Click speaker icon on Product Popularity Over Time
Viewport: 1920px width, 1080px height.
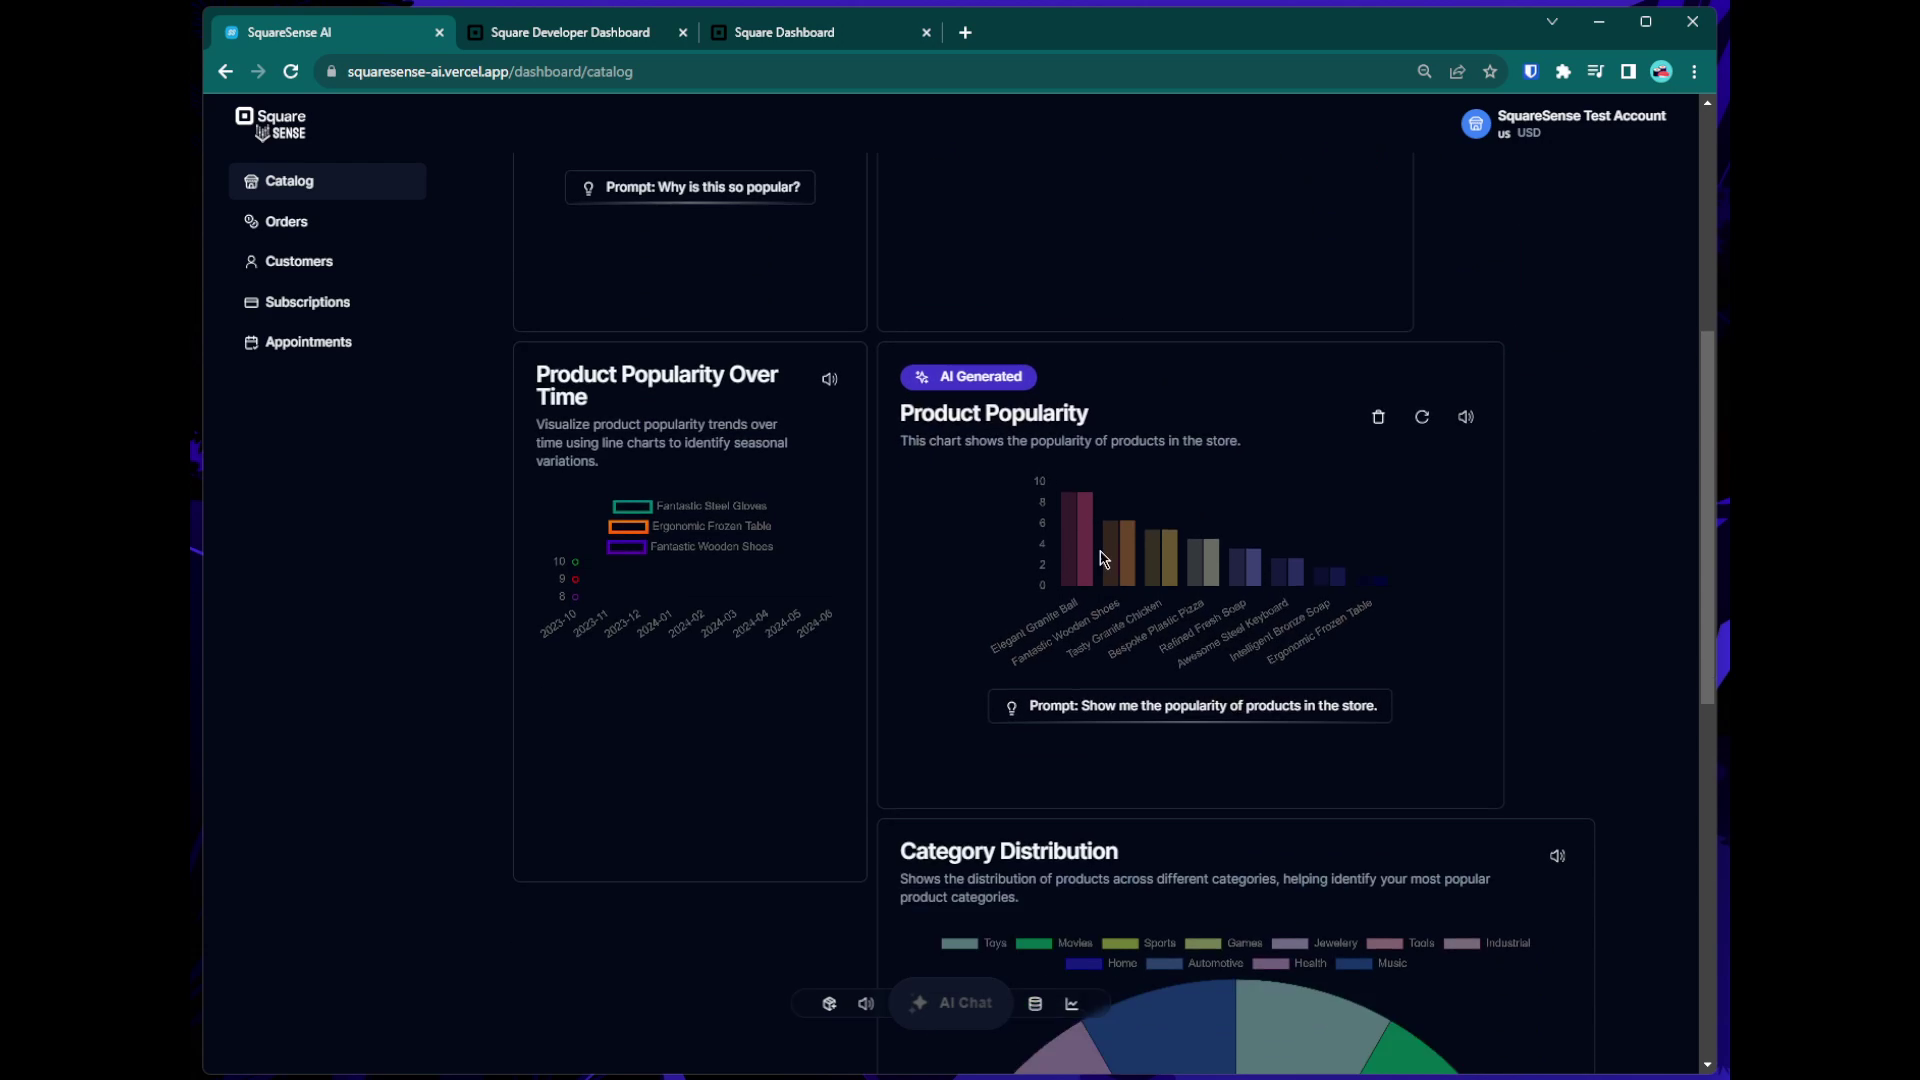tap(829, 379)
